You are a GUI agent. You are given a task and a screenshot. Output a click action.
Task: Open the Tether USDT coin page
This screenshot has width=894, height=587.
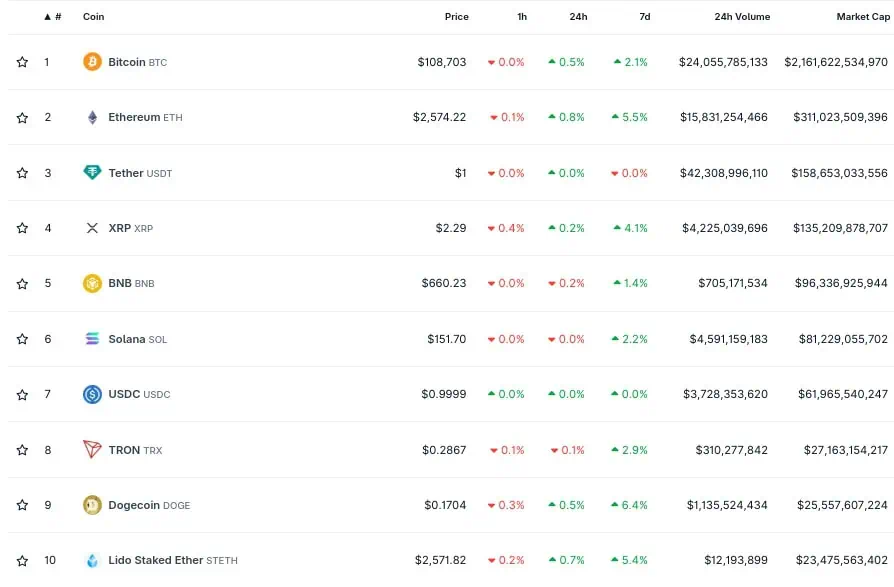click(x=140, y=173)
